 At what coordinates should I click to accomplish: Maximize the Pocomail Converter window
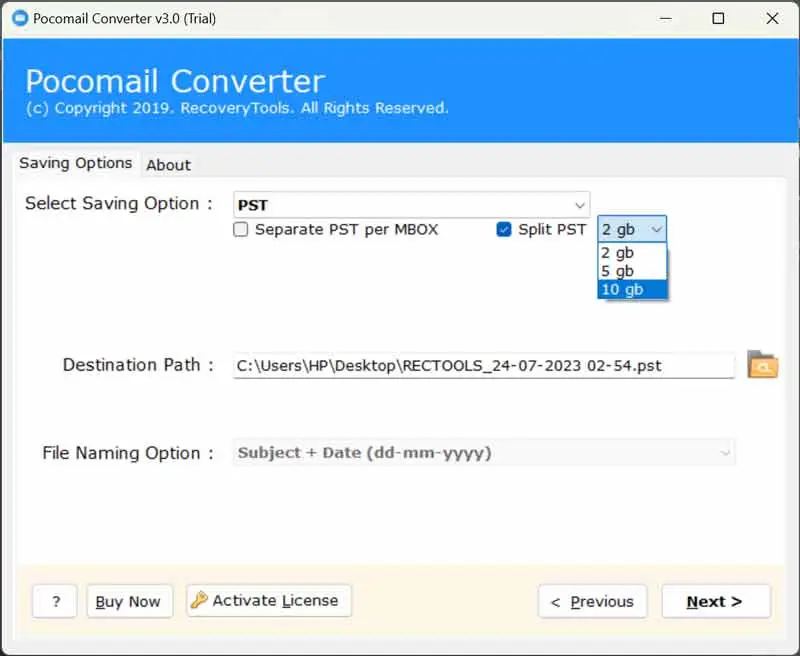(718, 18)
